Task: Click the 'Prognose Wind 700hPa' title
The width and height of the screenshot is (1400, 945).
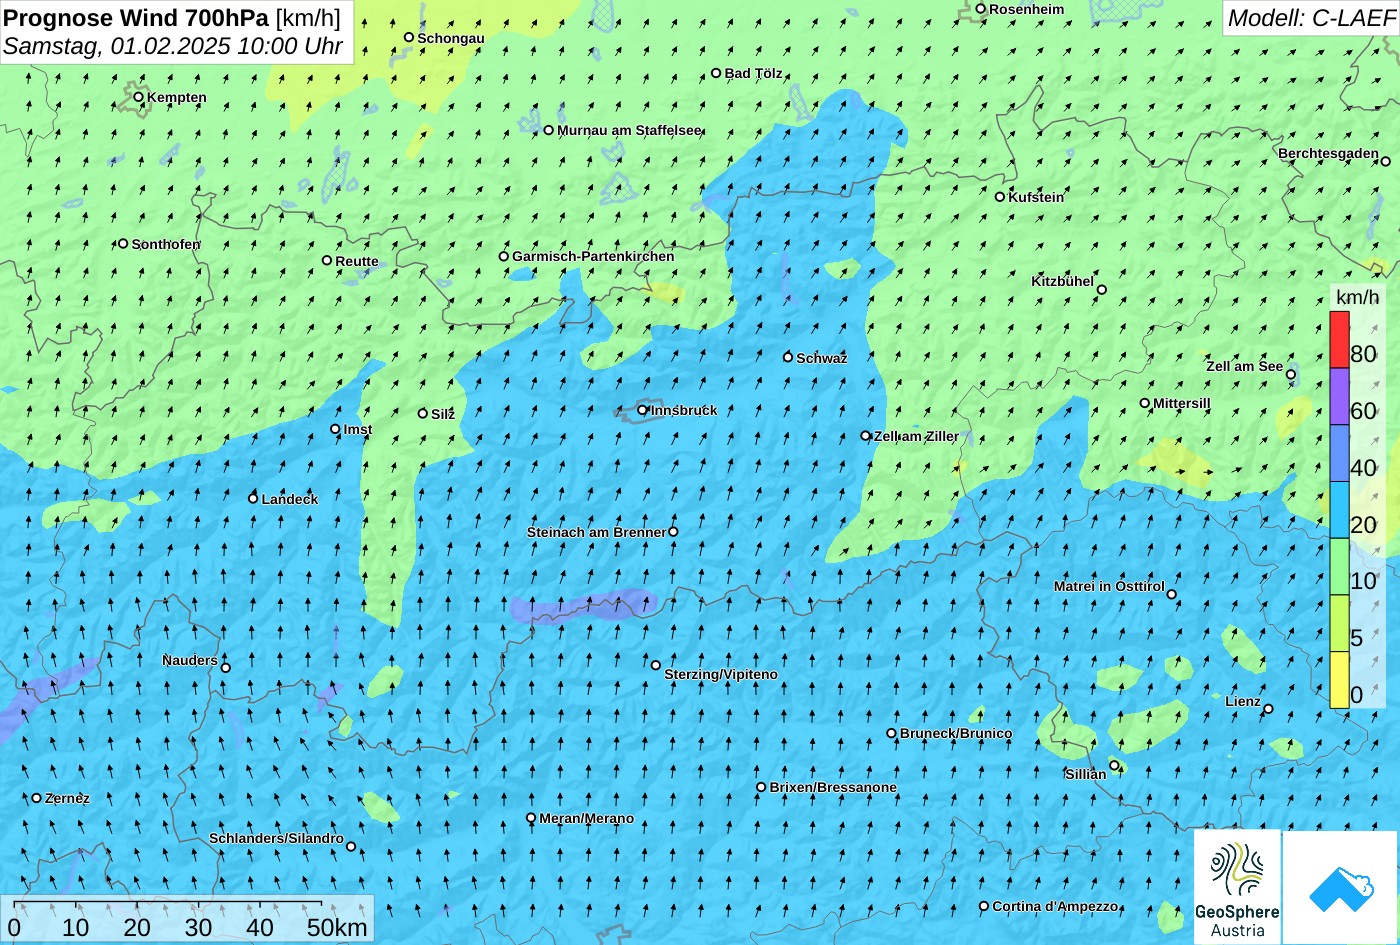Action: tap(136, 17)
